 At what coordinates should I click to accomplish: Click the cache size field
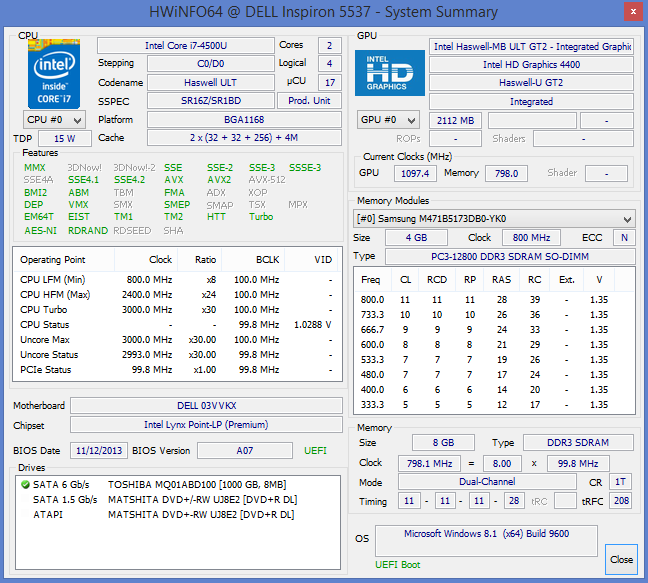(244, 138)
